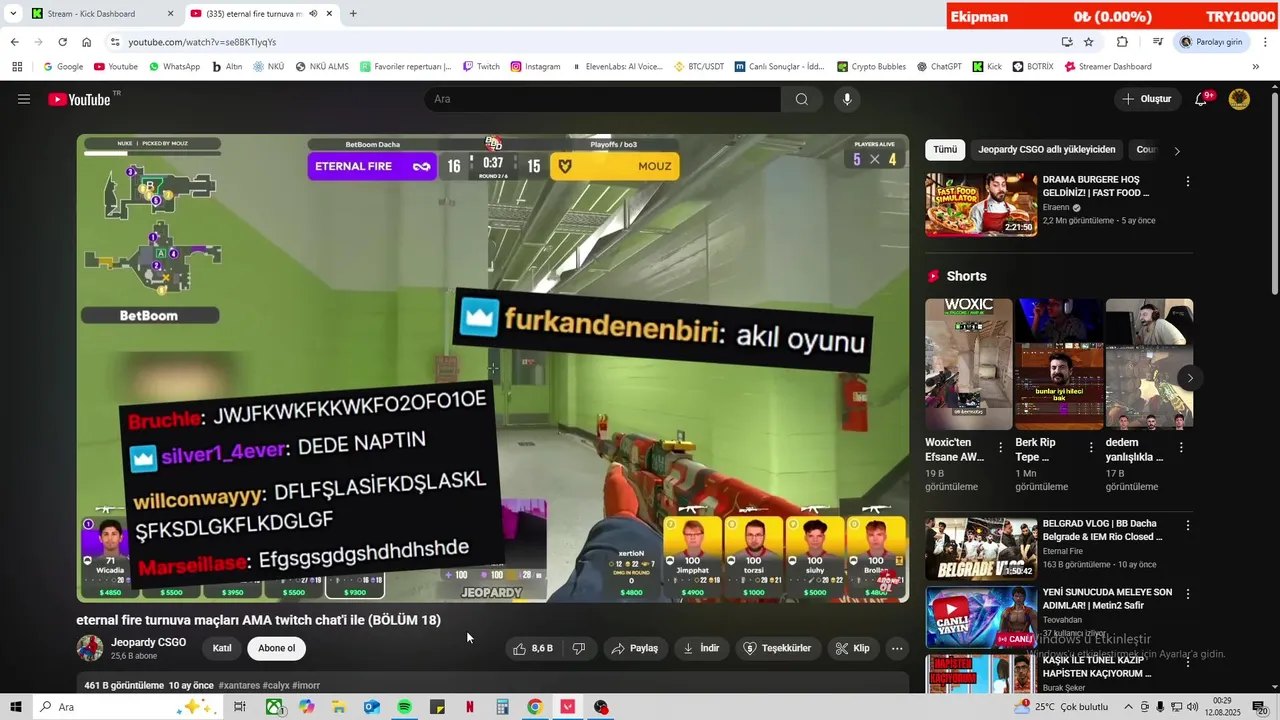Open options for BELGRAD VLOG video
Image resolution: width=1280 pixels, height=720 pixels.
click(x=1188, y=525)
